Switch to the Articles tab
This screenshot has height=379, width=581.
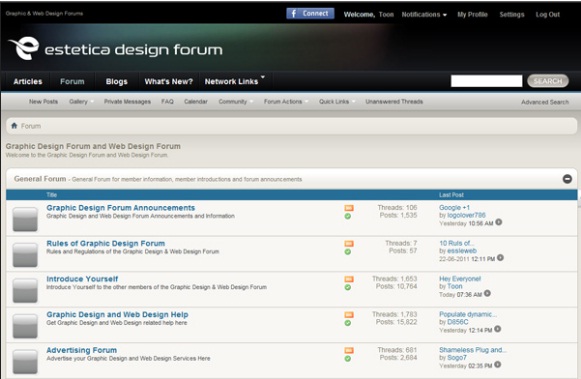click(x=28, y=81)
